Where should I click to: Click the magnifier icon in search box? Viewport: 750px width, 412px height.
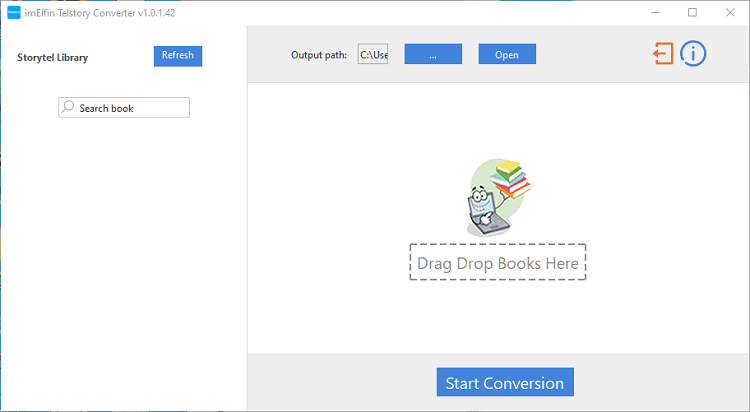(68, 108)
